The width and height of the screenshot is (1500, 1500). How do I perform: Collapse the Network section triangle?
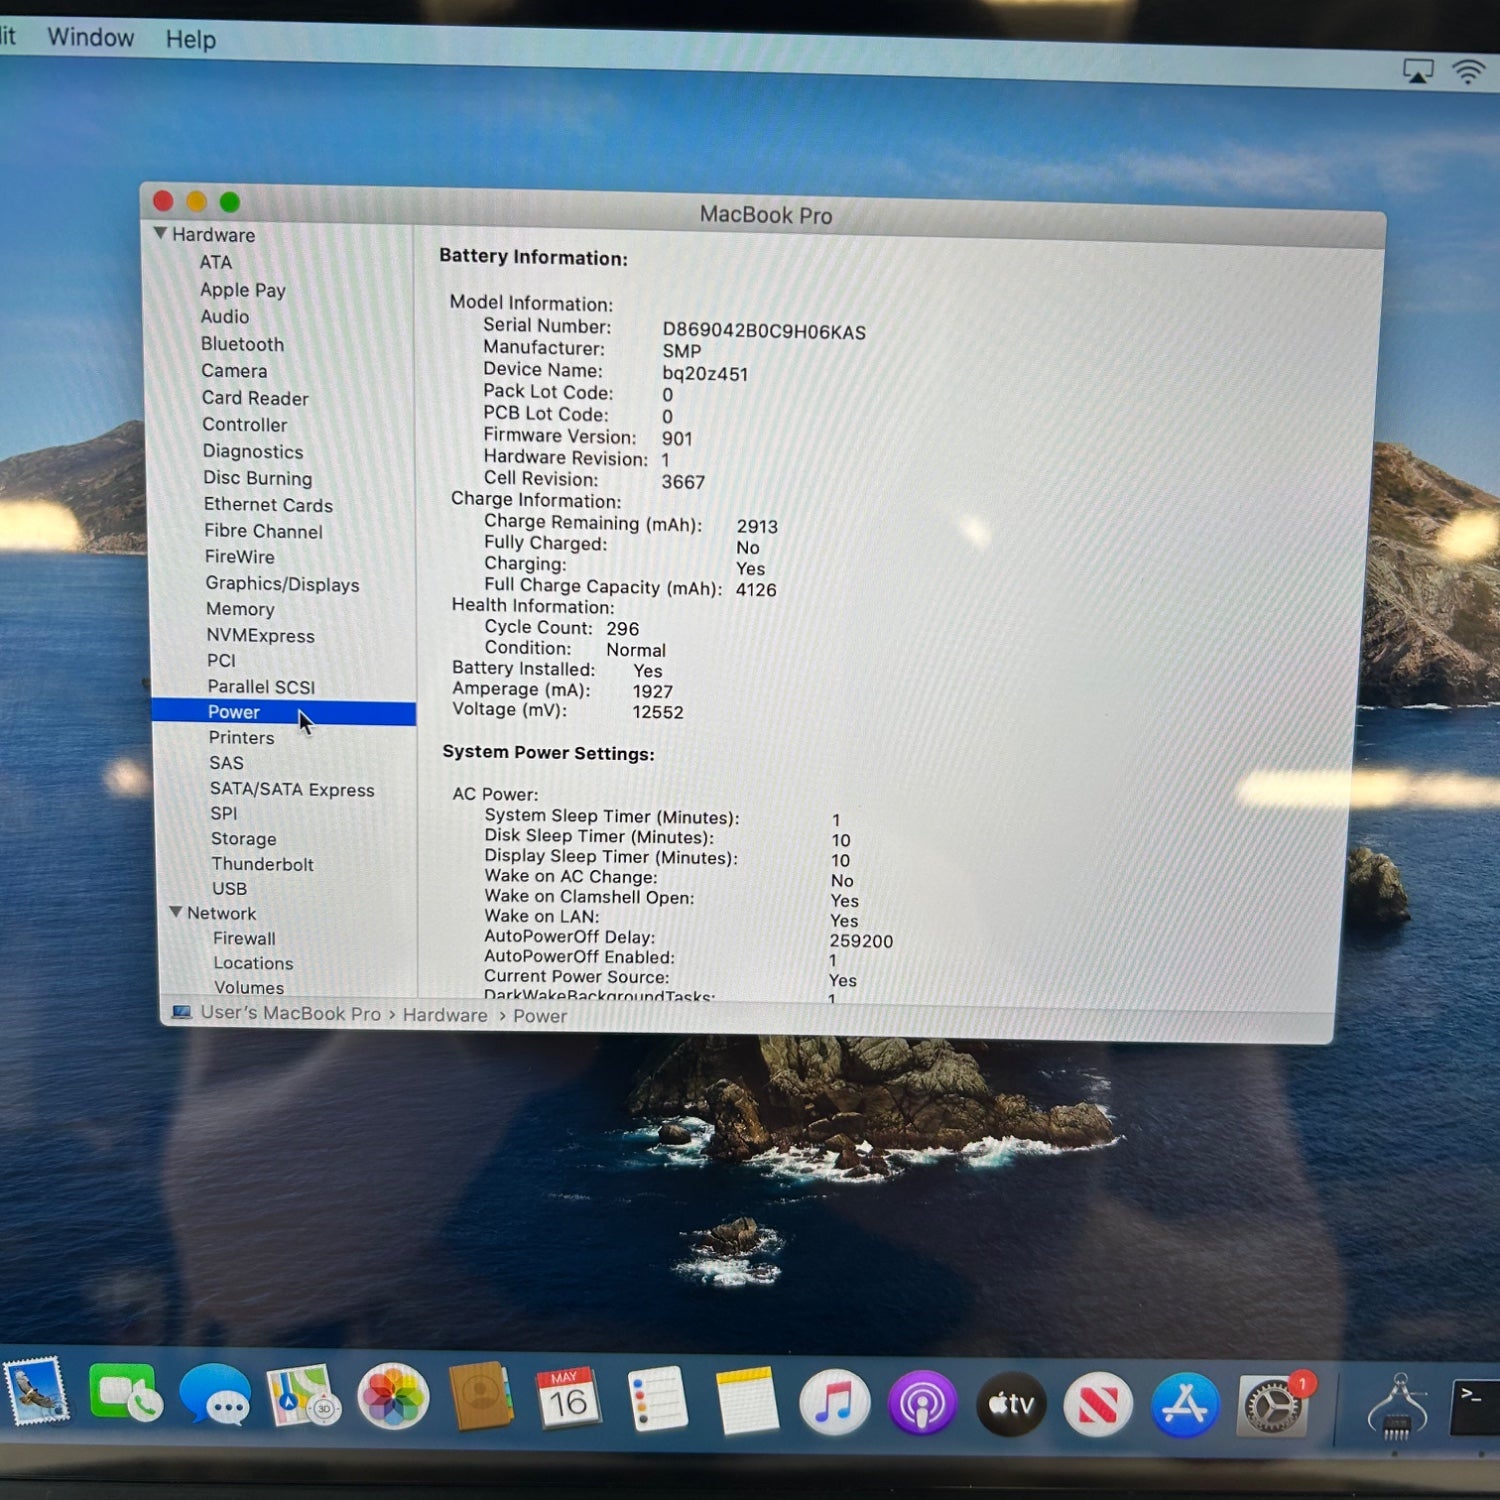(x=176, y=912)
